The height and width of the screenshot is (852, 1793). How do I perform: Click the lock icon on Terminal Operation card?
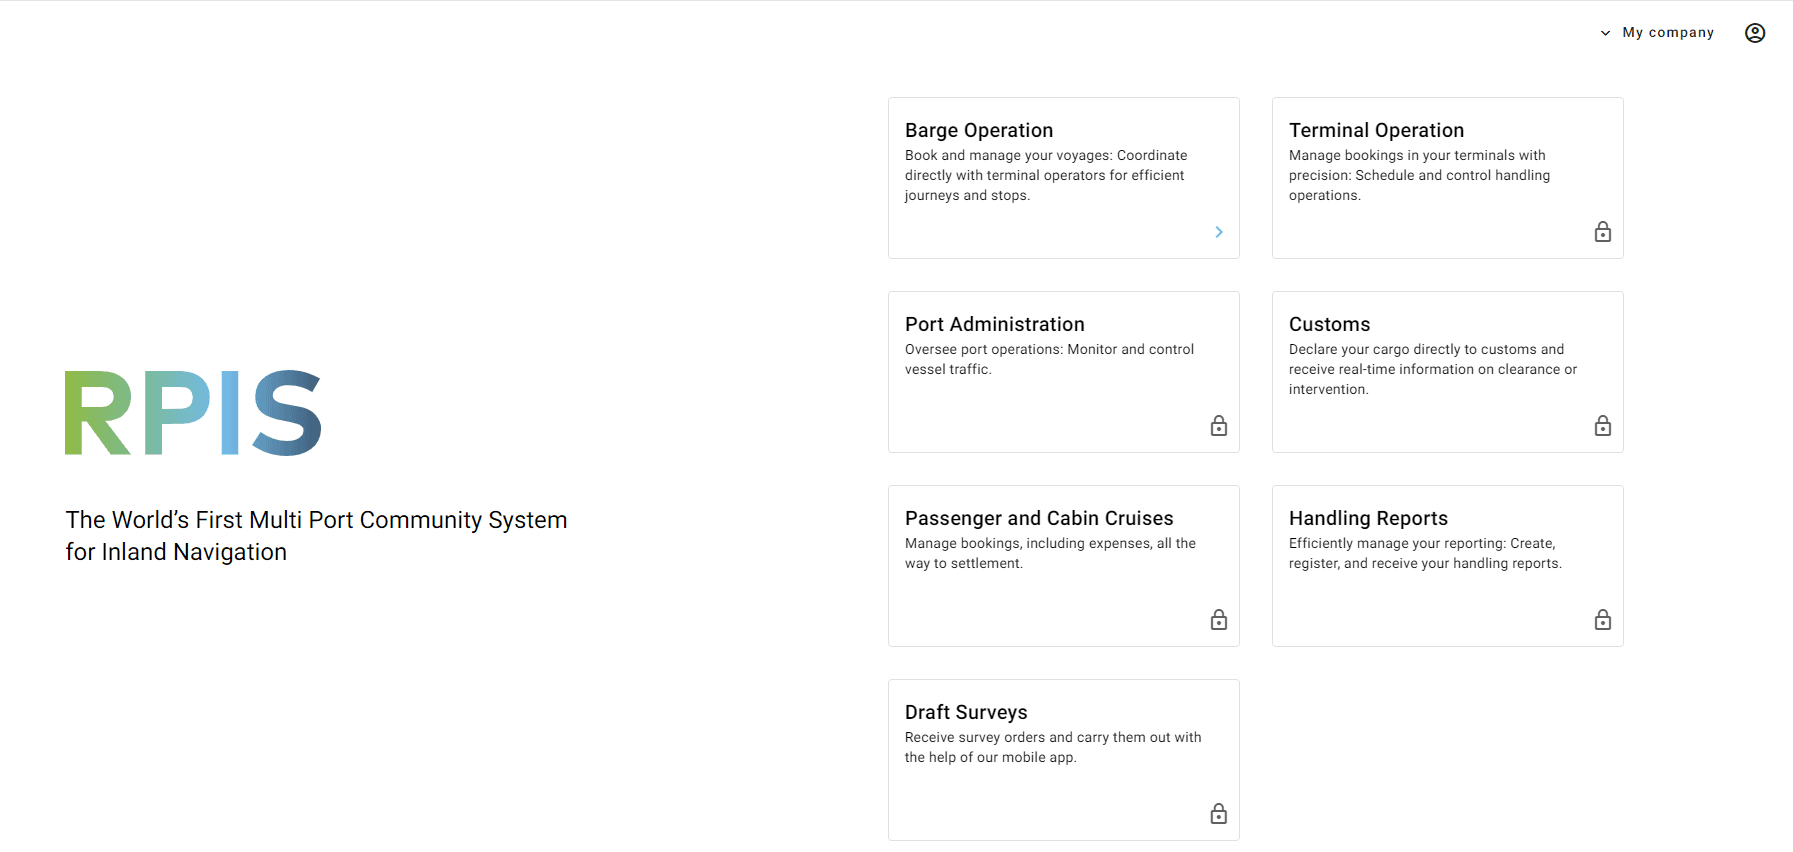click(1603, 232)
